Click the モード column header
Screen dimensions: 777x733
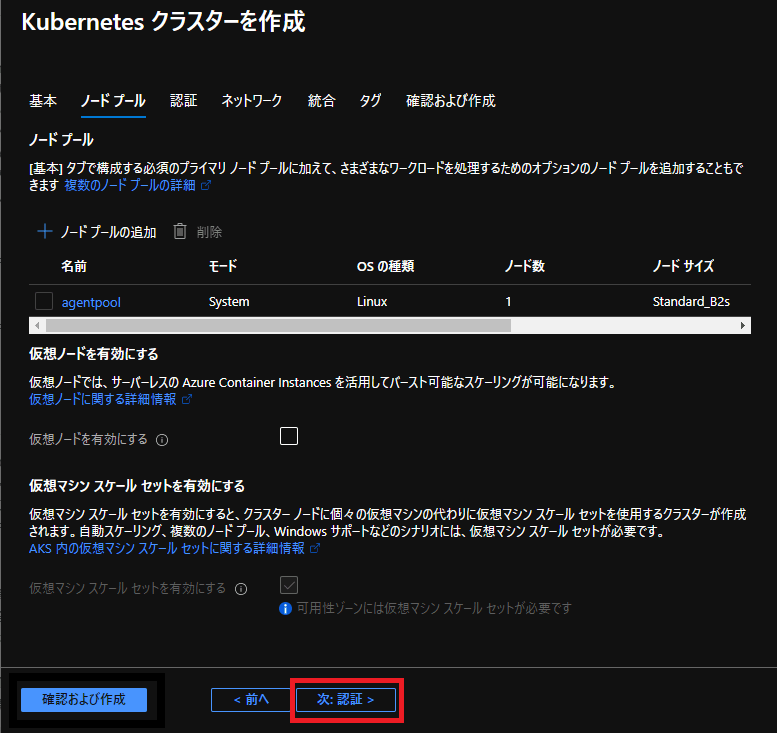(223, 266)
